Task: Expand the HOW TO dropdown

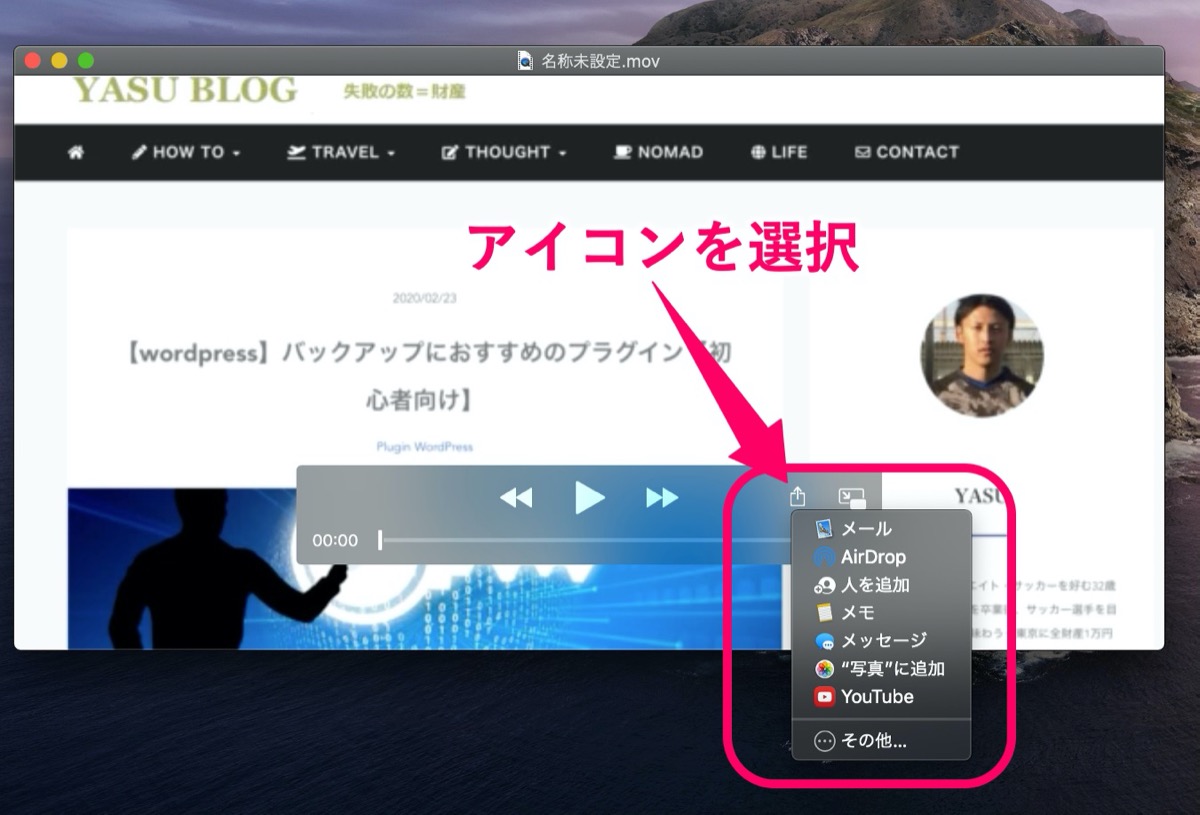Action: pyautogui.click(x=186, y=152)
